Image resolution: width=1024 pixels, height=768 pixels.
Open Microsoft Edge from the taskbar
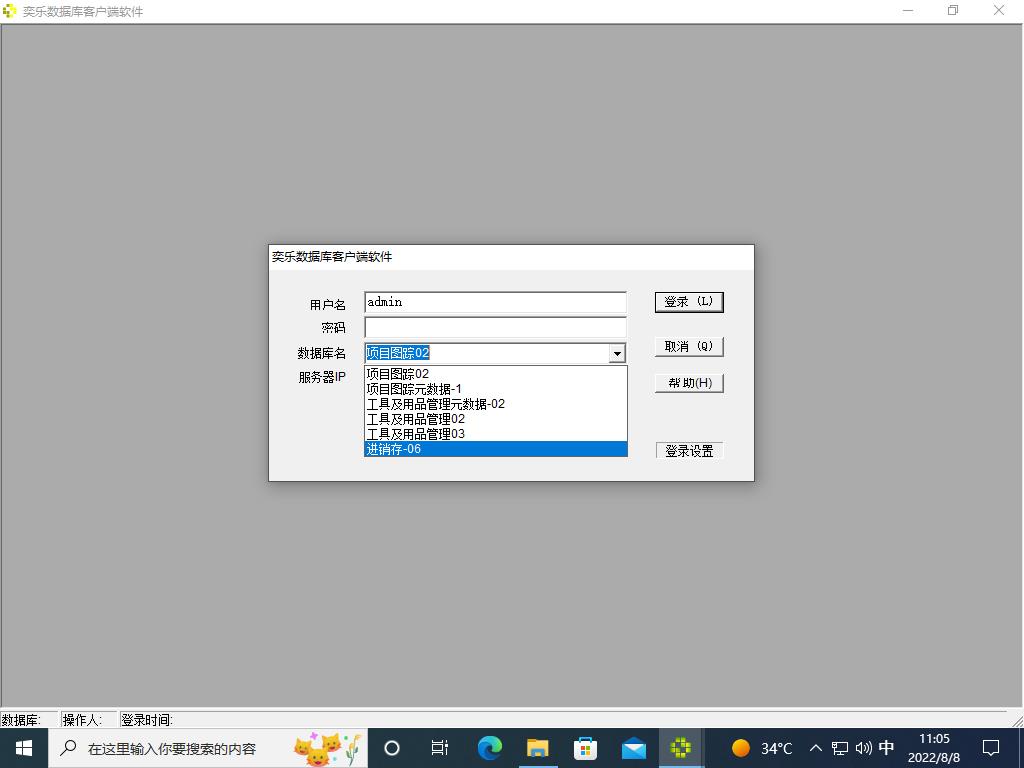[x=489, y=748]
